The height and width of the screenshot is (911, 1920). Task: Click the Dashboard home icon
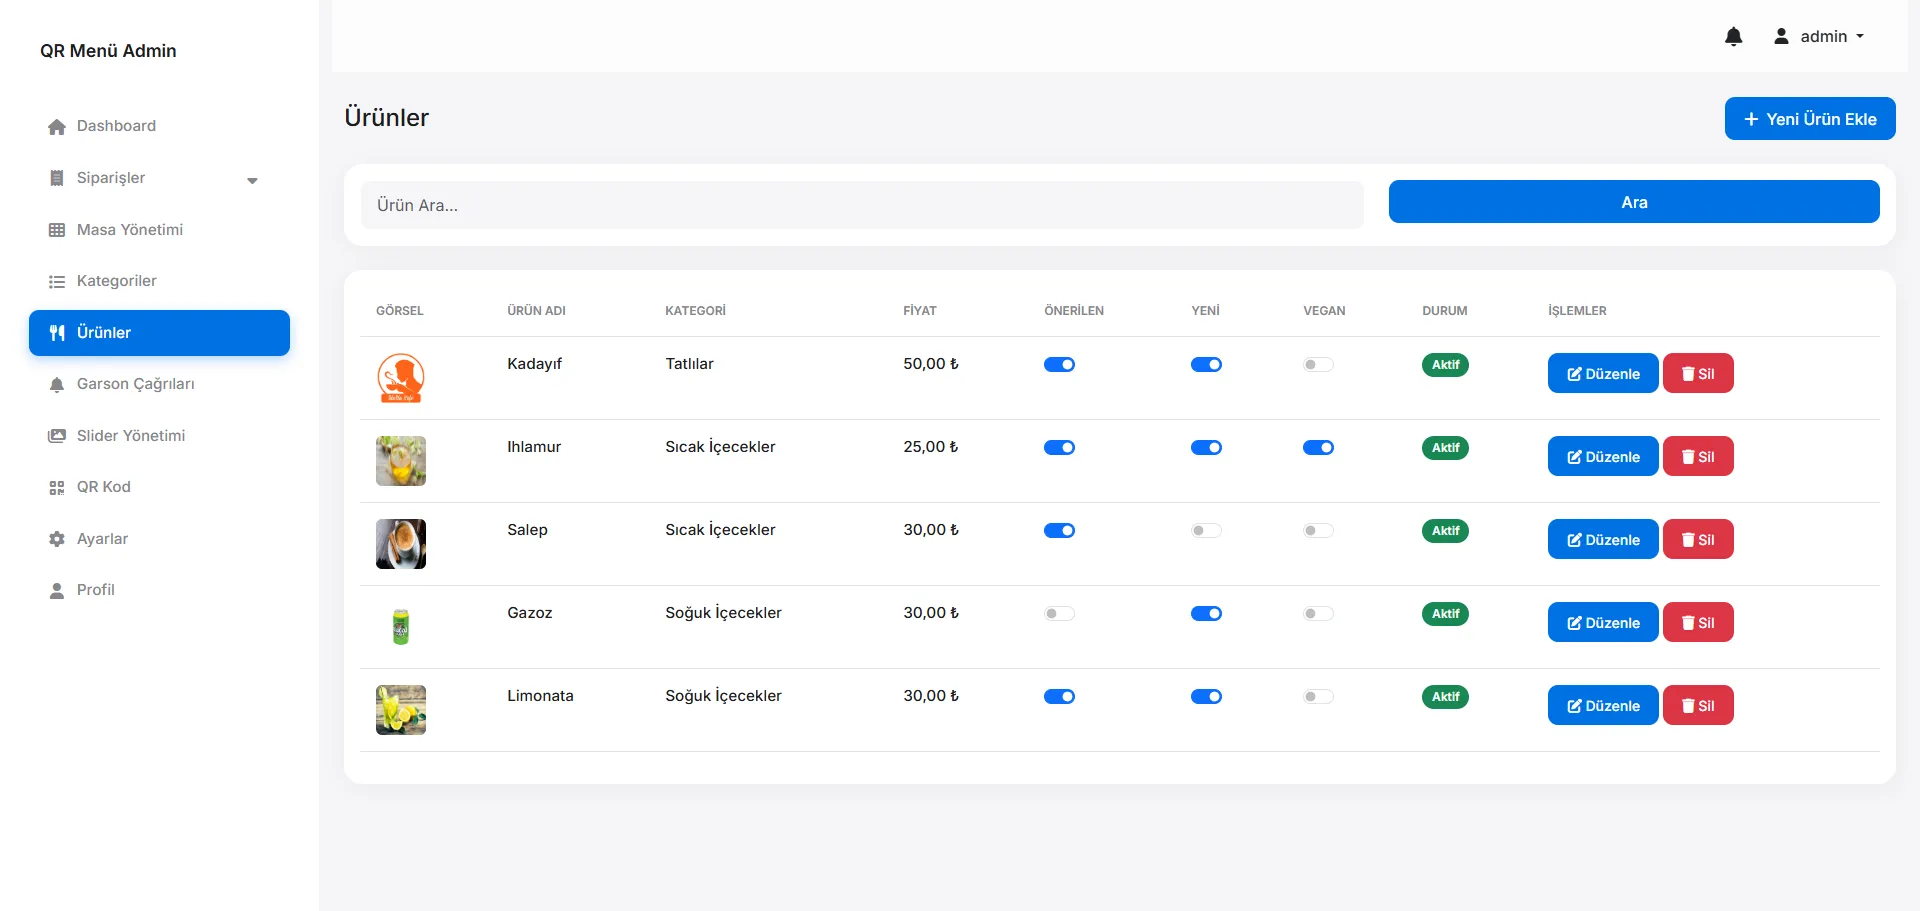(x=57, y=127)
